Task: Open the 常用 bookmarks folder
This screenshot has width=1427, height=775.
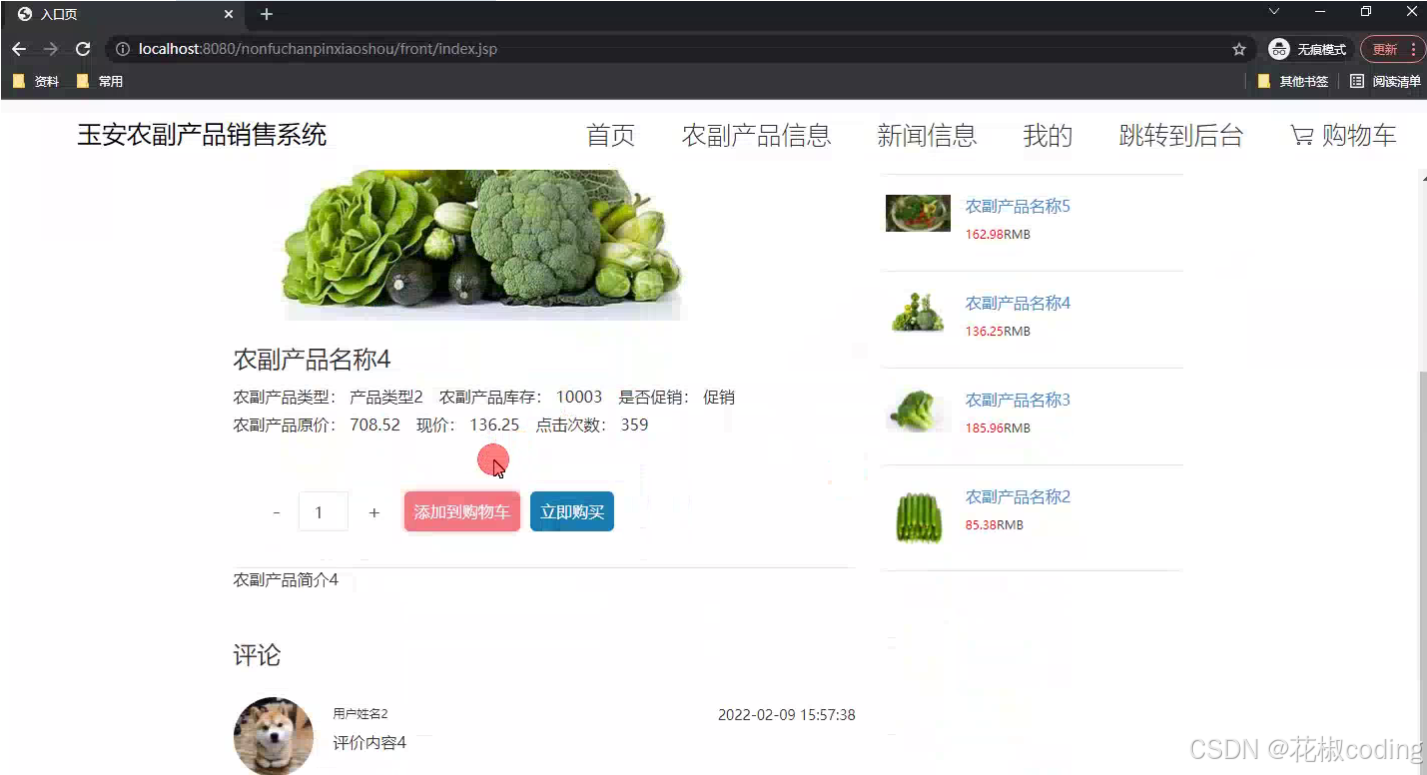Action: click(x=100, y=81)
